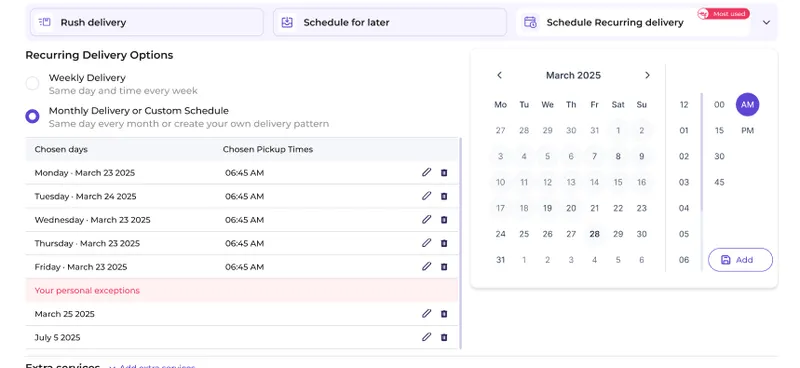Edit the Tuesday March 24 2025 row
Image resolution: width=800 pixels, height=368 pixels.
tap(427, 196)
